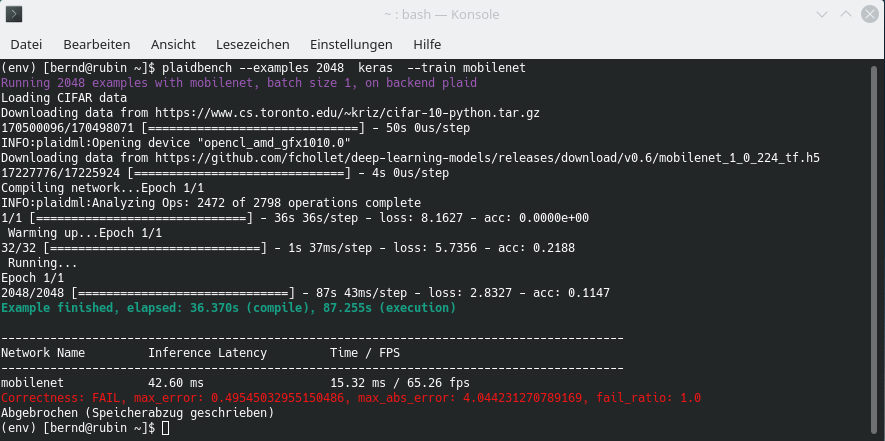The height and width of the screenshot is (441, 885).
Task: Open the Einstellungen menu
Action: [x=351, y=45]
